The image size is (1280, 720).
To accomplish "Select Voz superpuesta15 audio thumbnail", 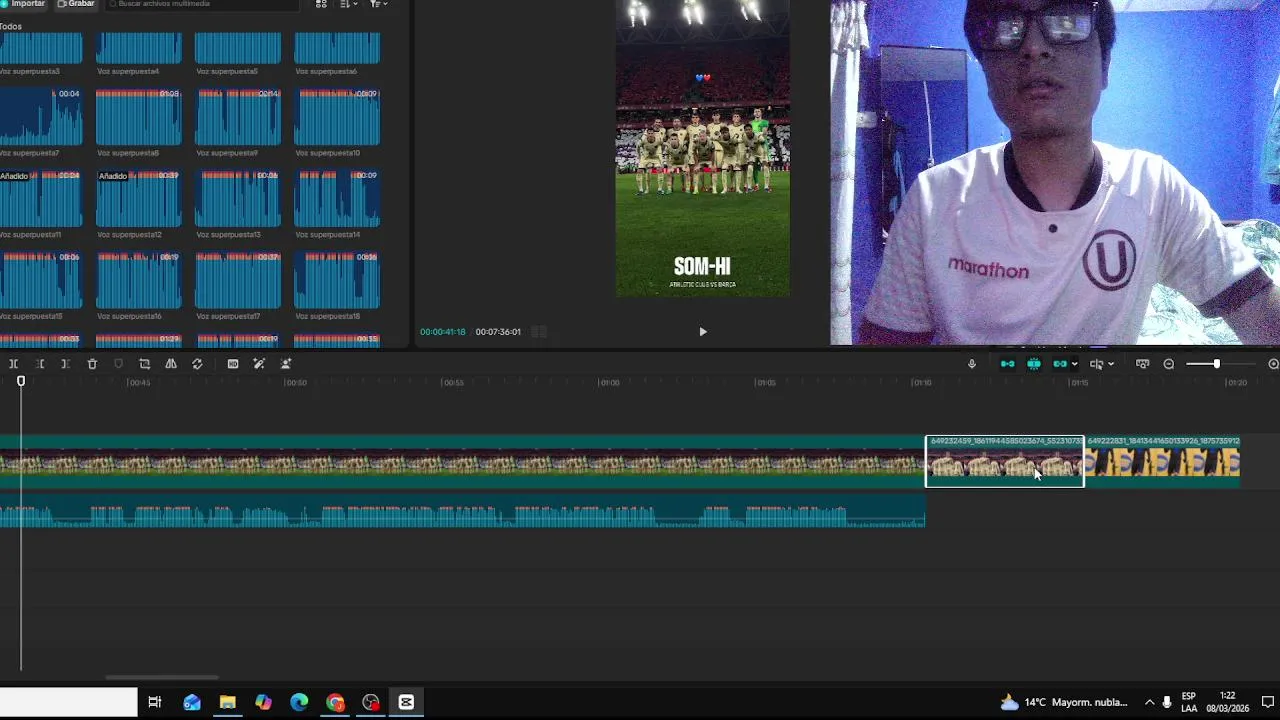I will point(41,281).
